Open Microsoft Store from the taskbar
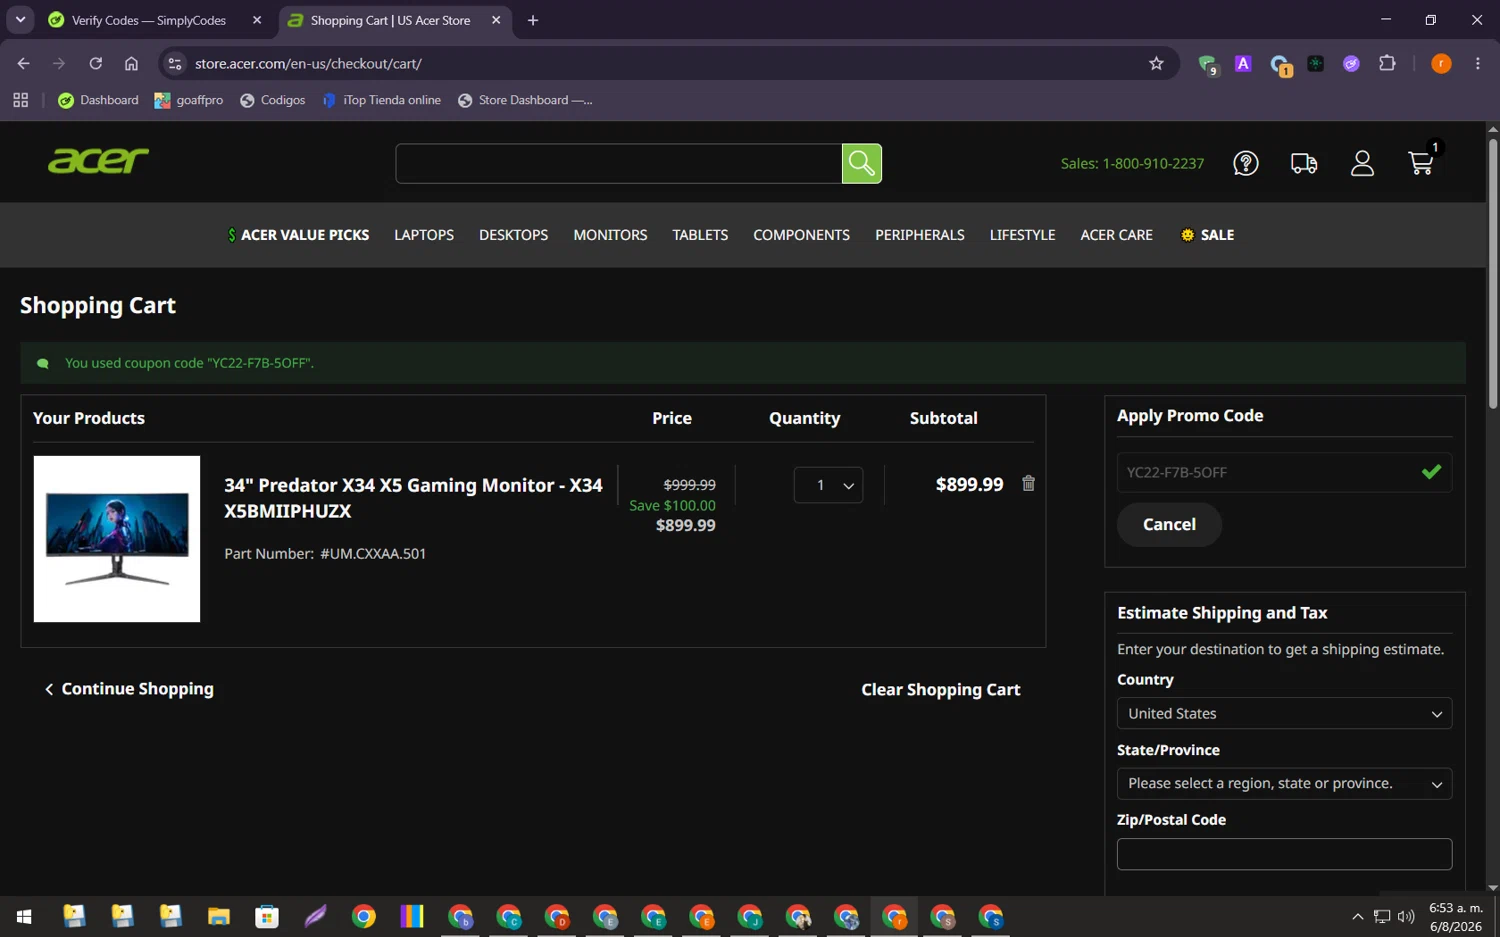This screenshot has height=937, width=1500. (x=267, y=916)
